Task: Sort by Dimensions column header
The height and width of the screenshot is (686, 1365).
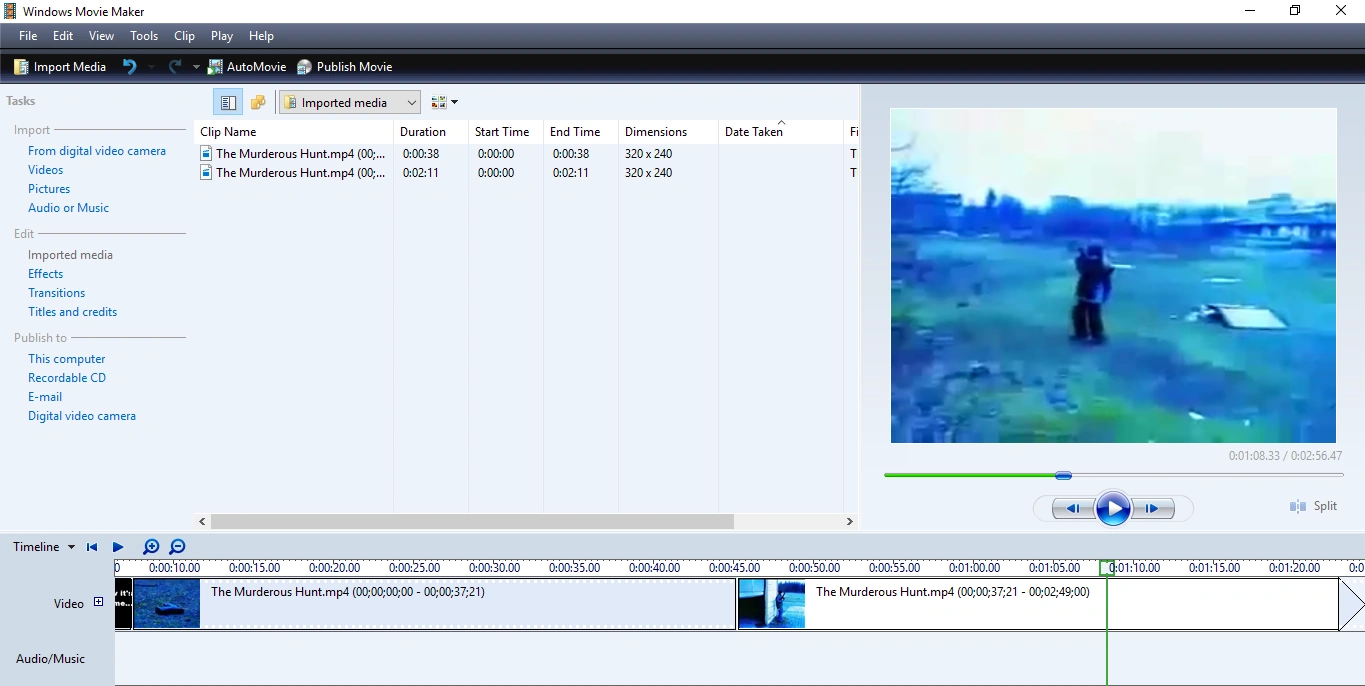Action: [x=668, y=132]
